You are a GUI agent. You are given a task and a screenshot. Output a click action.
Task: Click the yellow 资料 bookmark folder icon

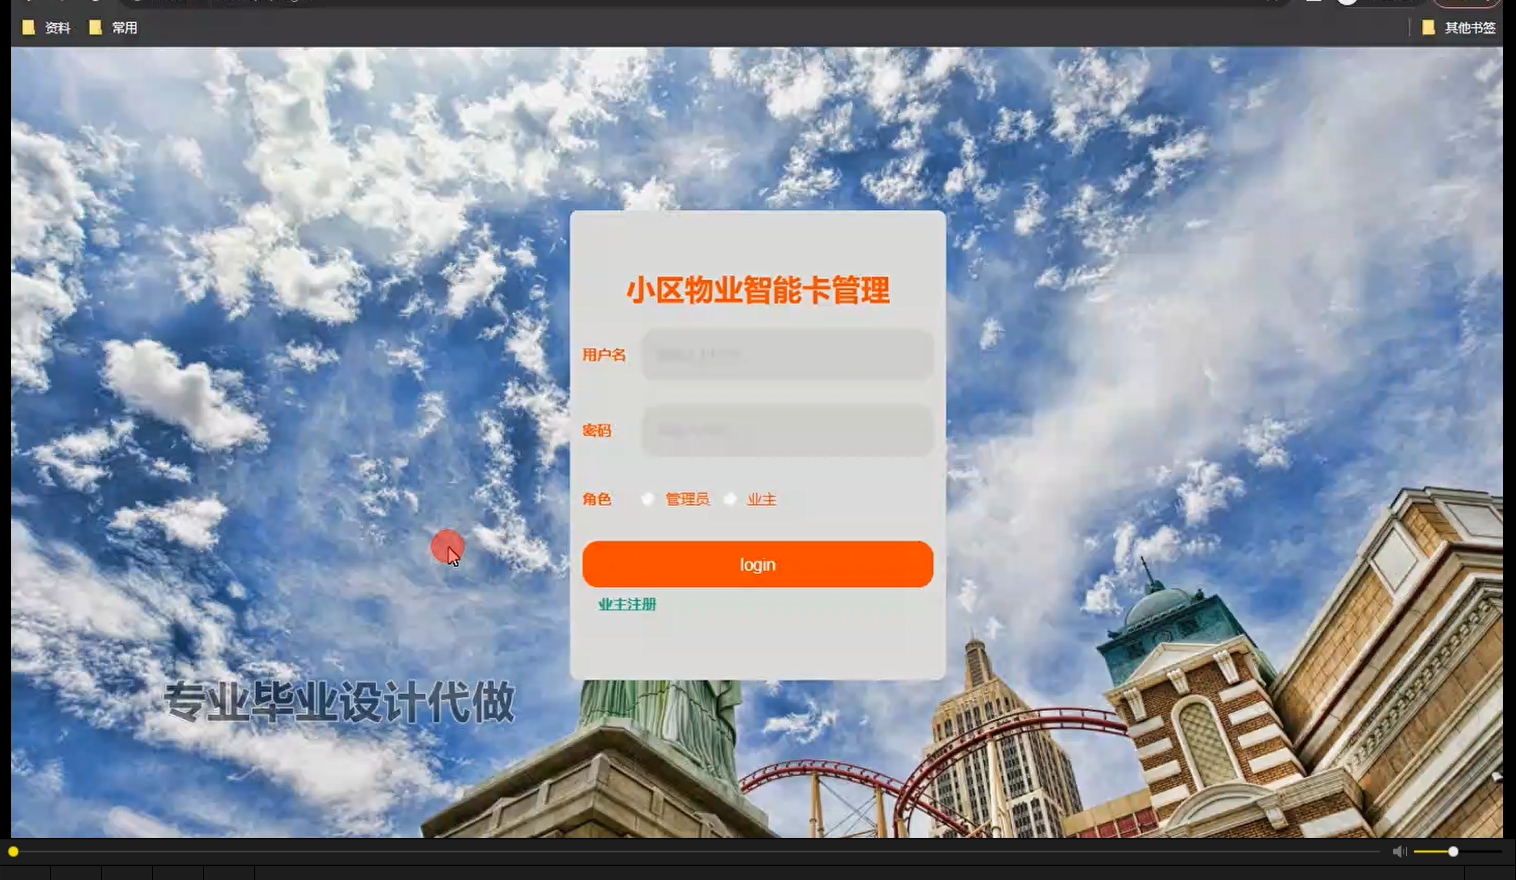pyautogui.click(x=28, y=27)
